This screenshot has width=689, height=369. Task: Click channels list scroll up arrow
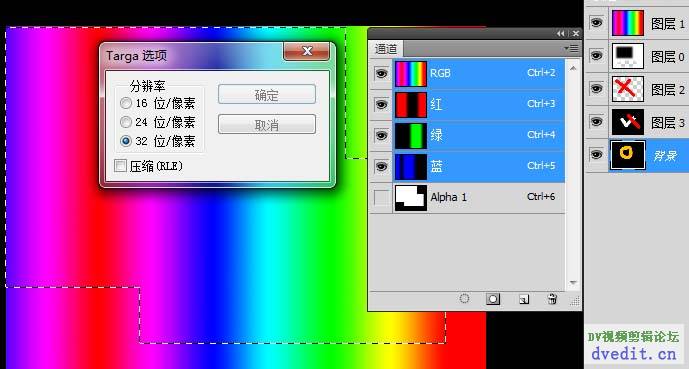(x=573, y=69)
